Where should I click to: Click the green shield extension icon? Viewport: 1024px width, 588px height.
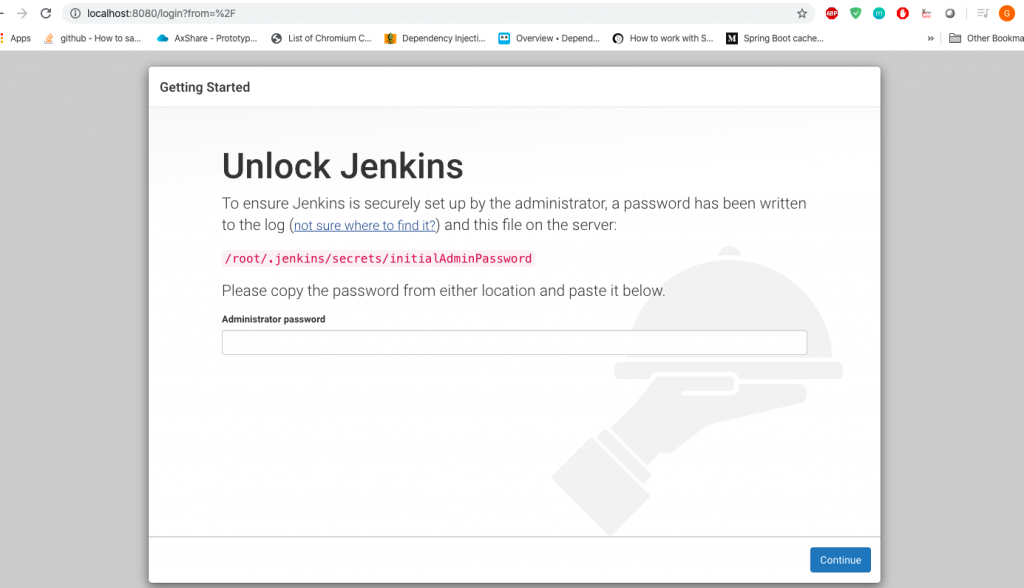856,13
